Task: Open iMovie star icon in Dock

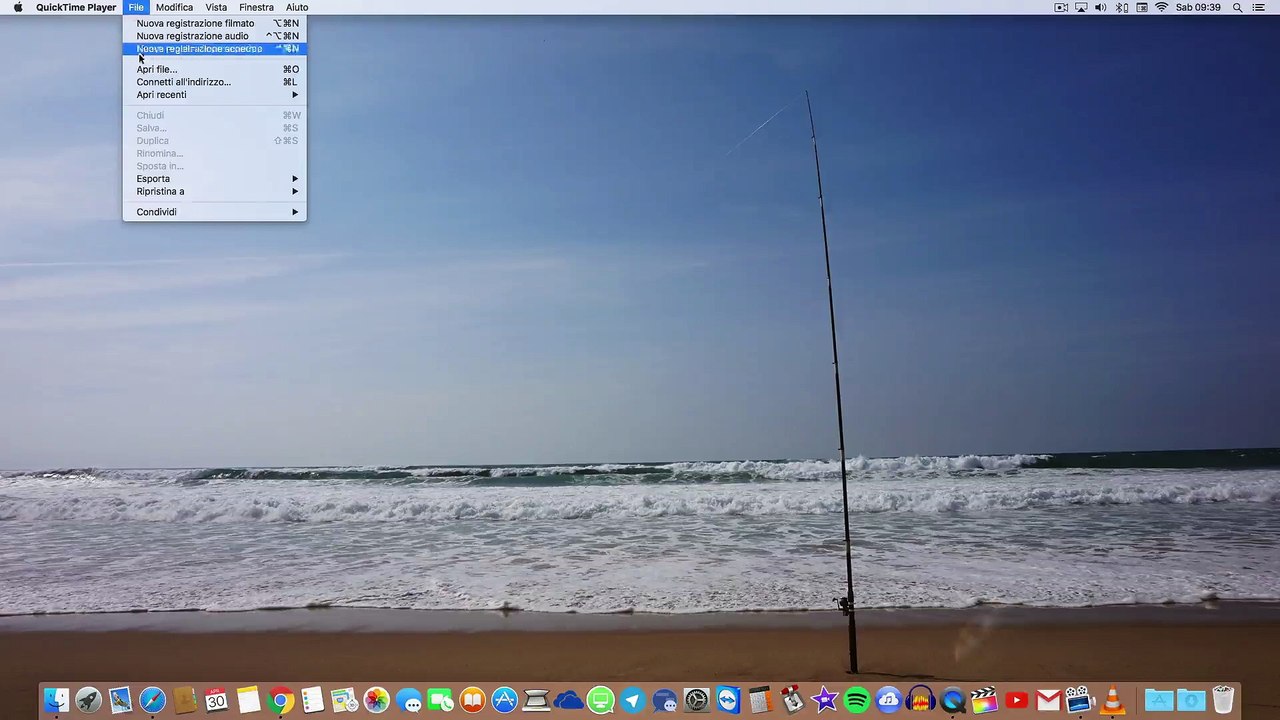Action: (x=824, y=701)
